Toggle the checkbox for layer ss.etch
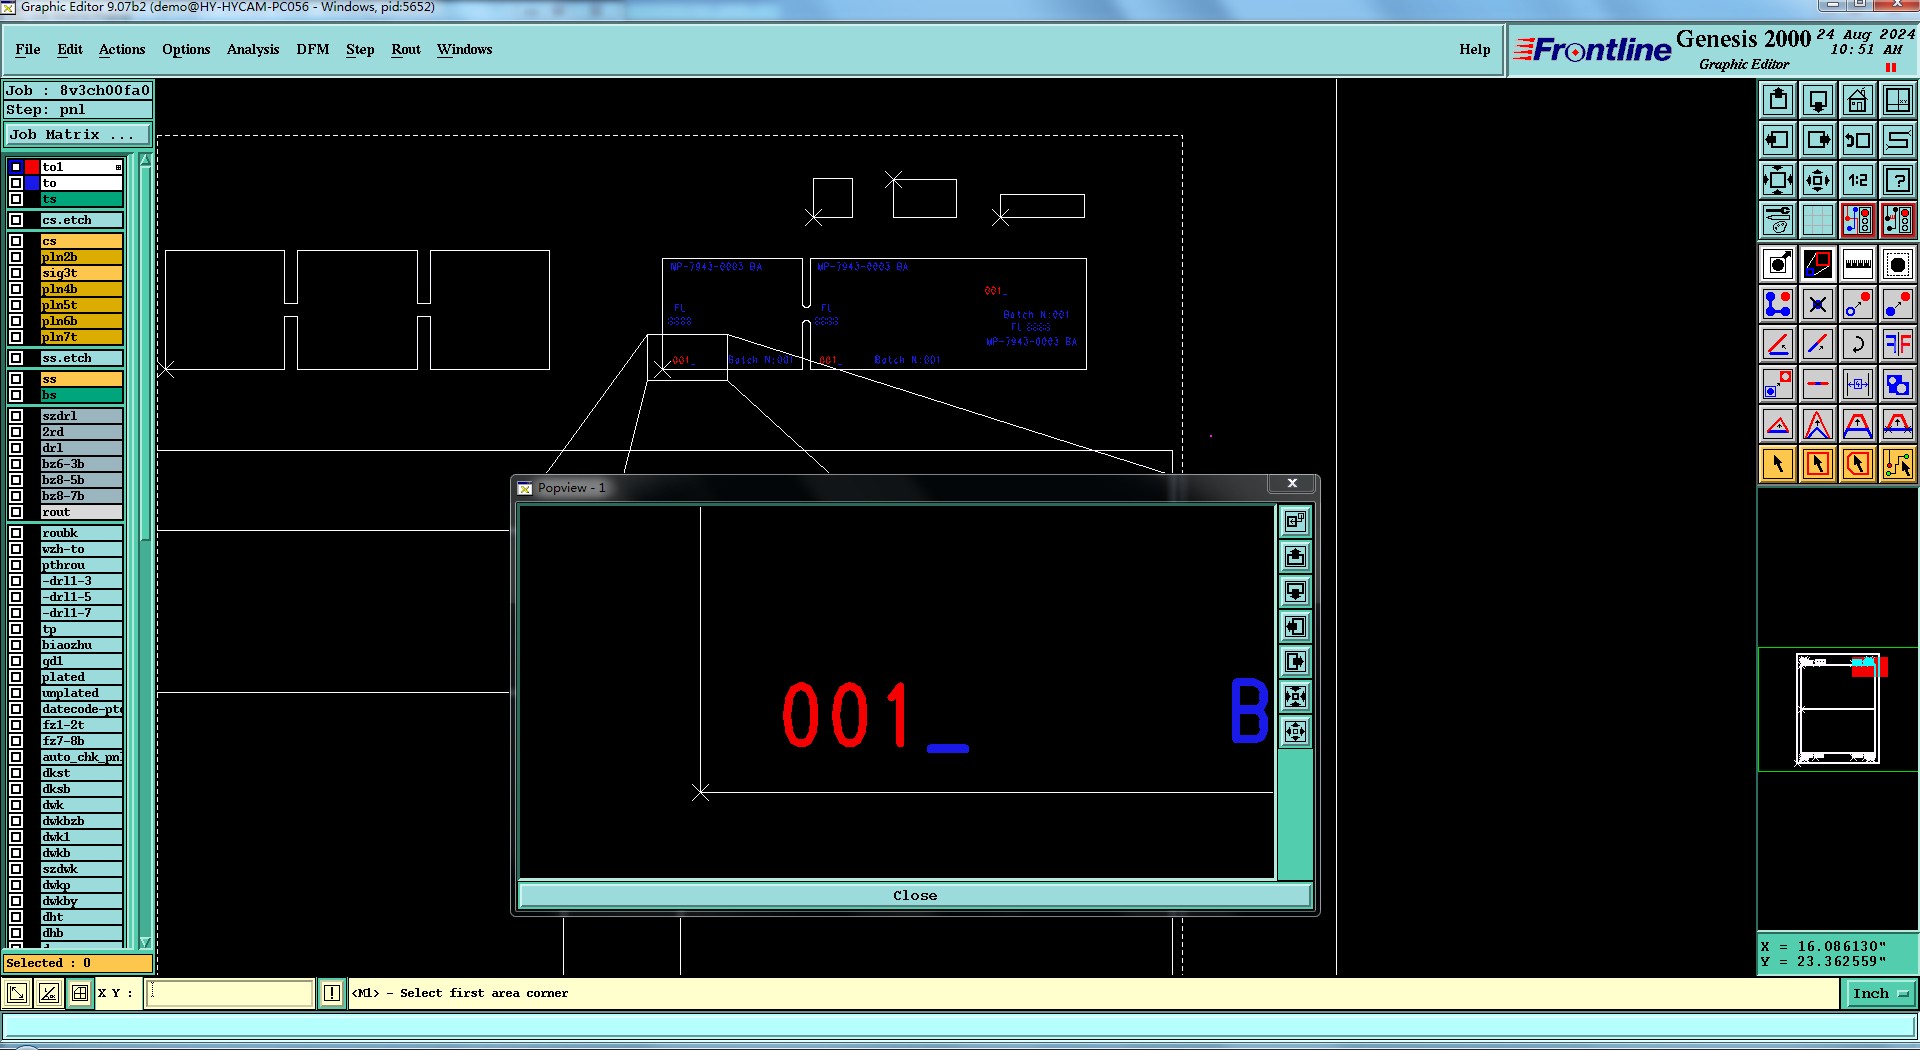This screenshot has height=1050, width=1920. [16, 358]
